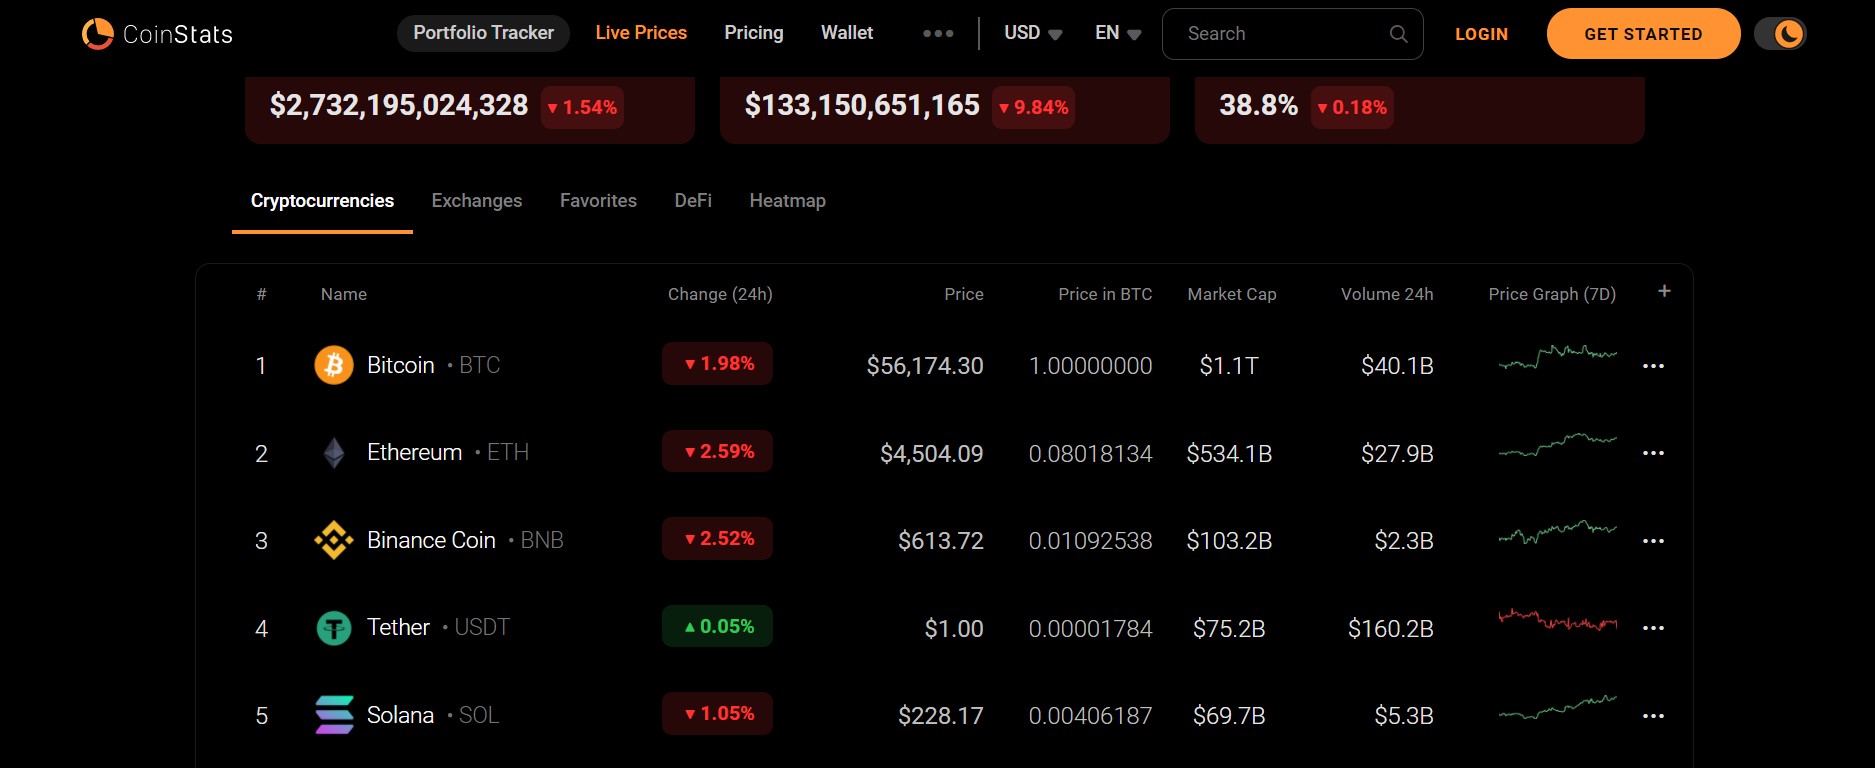1875x768 pixels.
Task: Click the GET STARTED button
Action: click(1643, 34)
